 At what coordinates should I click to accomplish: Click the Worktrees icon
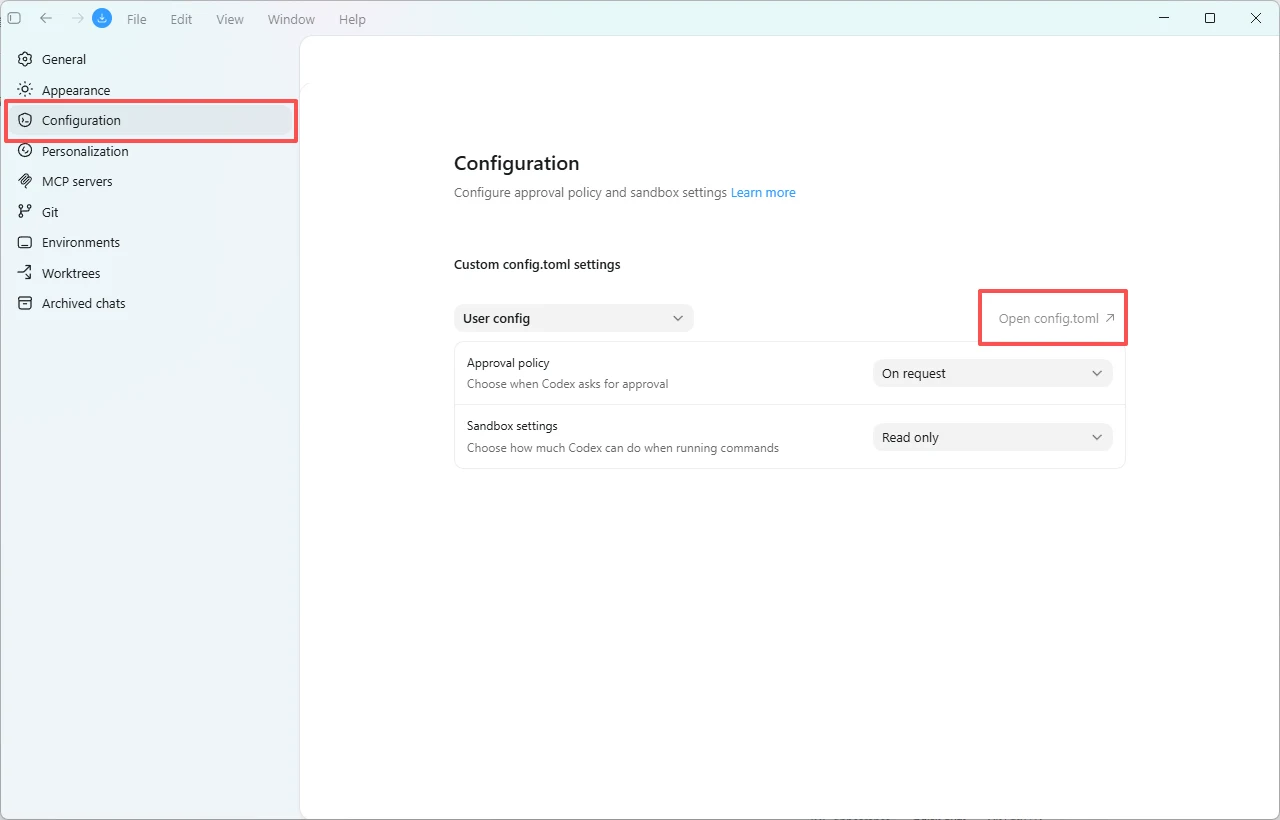(25, 273)
